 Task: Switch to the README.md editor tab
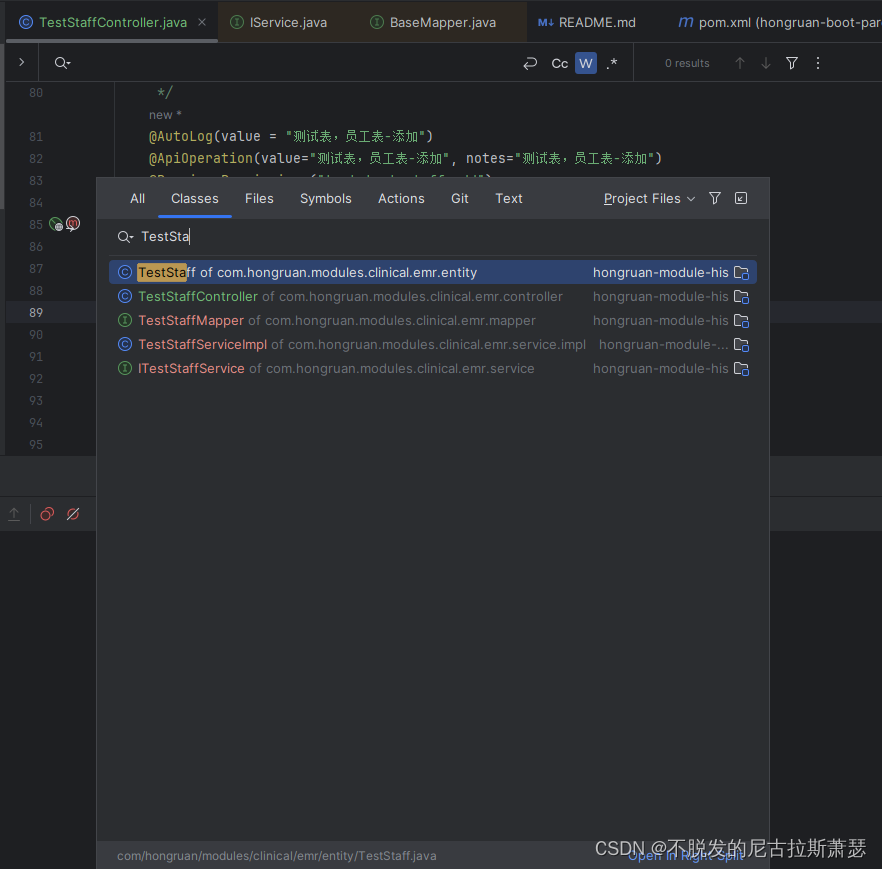(587, 22)
